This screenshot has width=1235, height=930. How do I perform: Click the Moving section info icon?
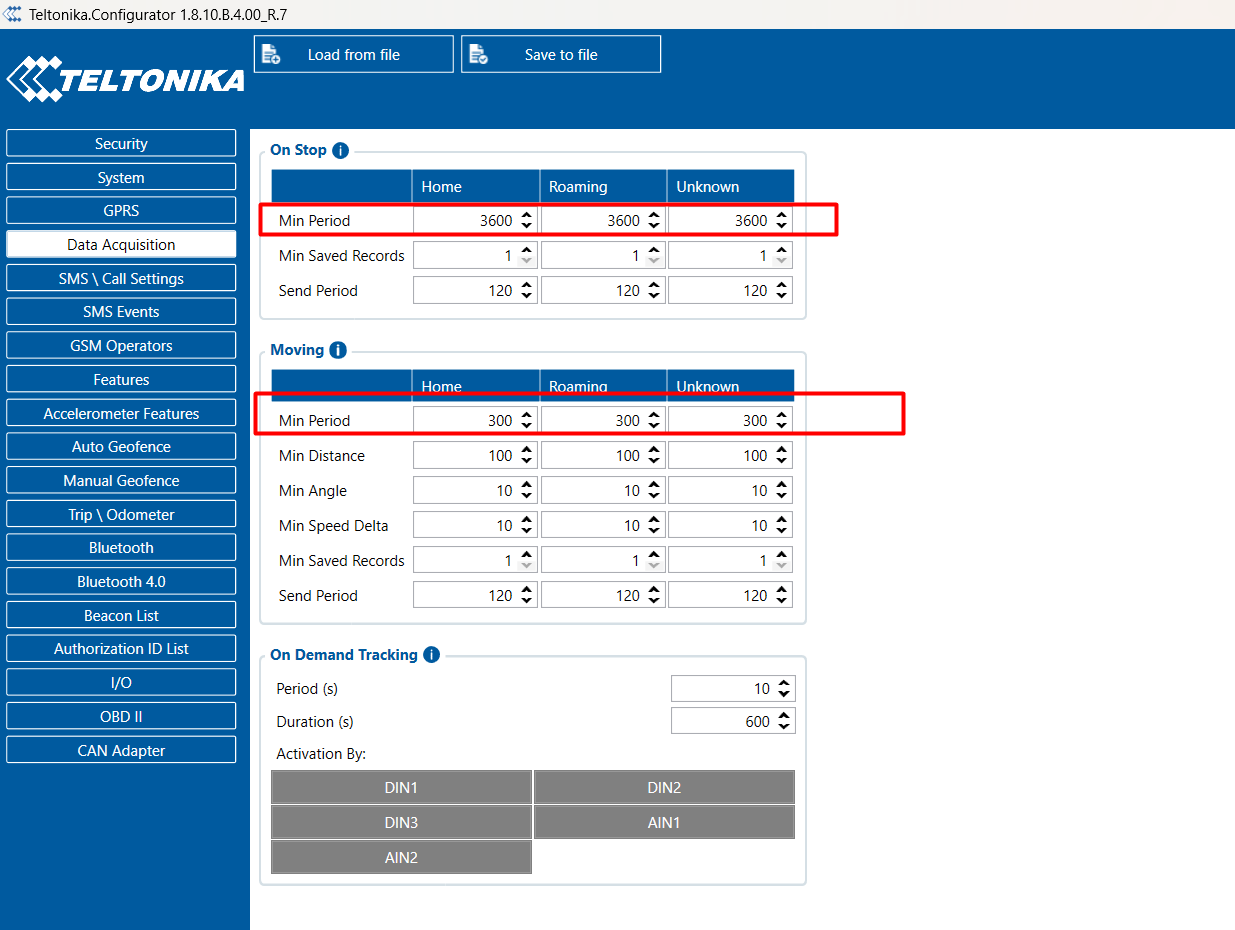tap(337, 351)
